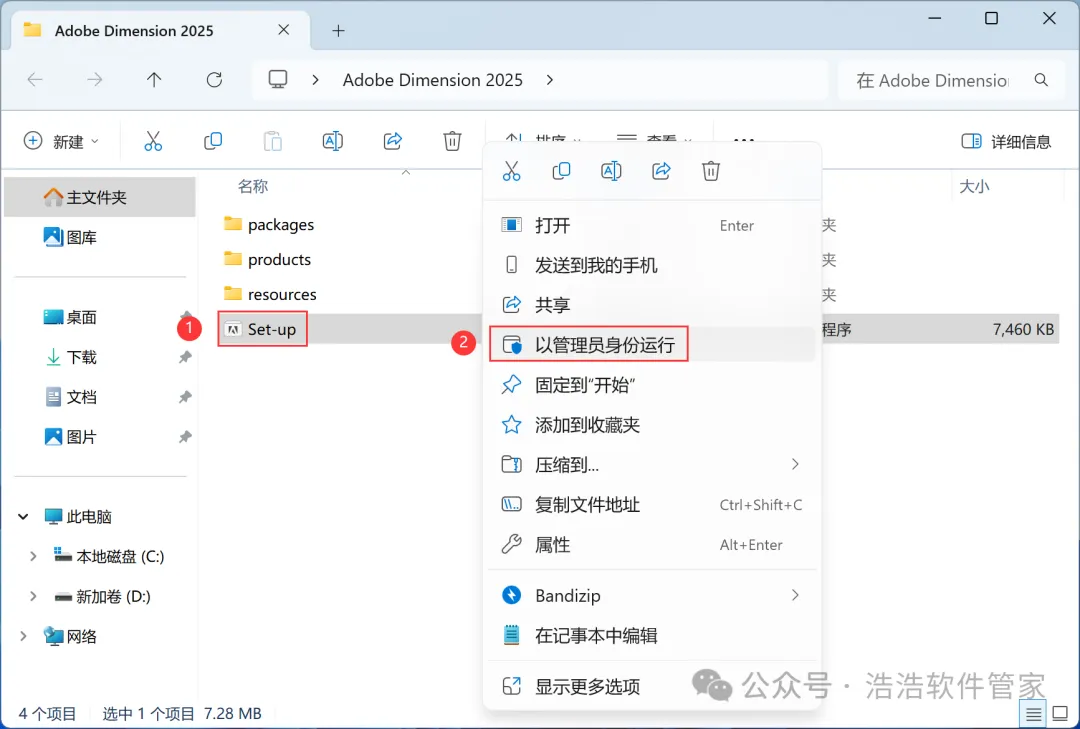
Task: Select 复制文件地址 menu entry
Action: coord(652,504)
